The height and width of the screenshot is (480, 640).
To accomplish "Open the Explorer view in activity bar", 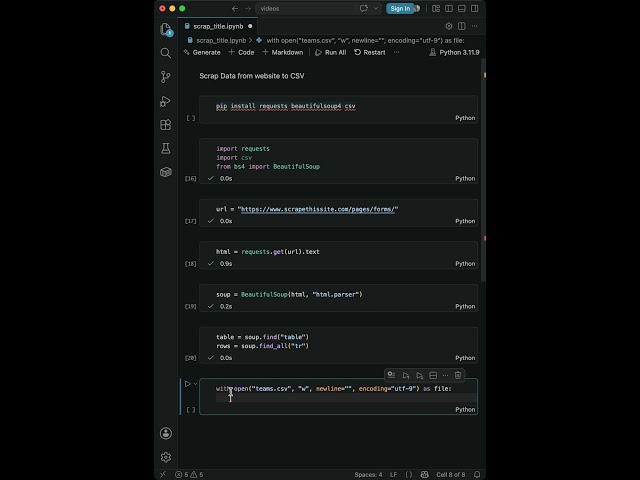I will point(166,29).
